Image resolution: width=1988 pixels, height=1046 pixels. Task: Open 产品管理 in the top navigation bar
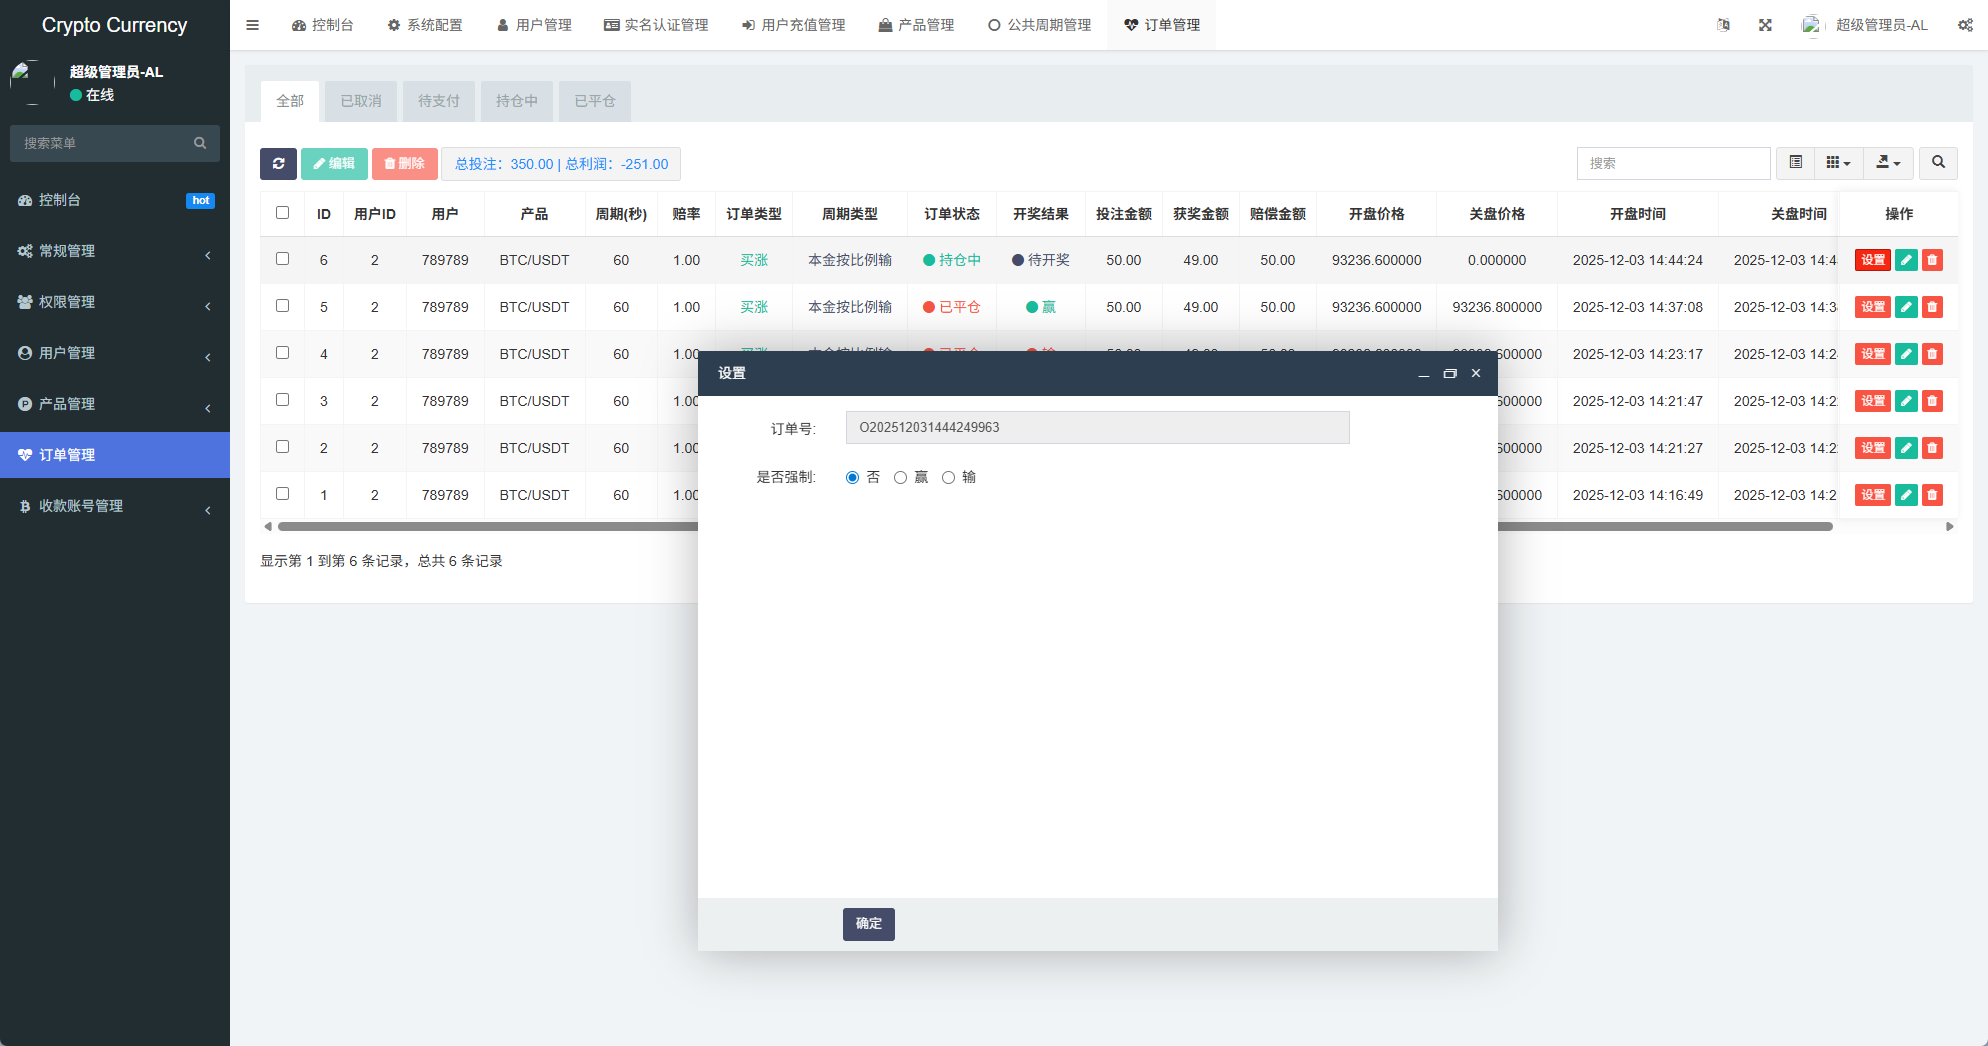(x=916, y=24)
